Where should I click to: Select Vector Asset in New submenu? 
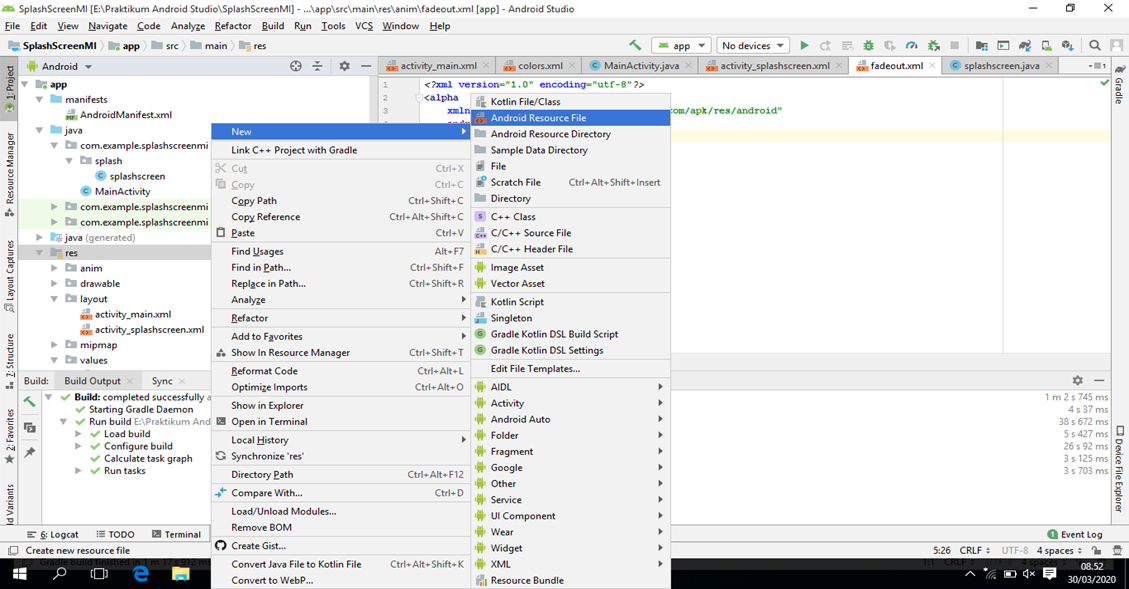pyautogui.click(x=571, y=284)
